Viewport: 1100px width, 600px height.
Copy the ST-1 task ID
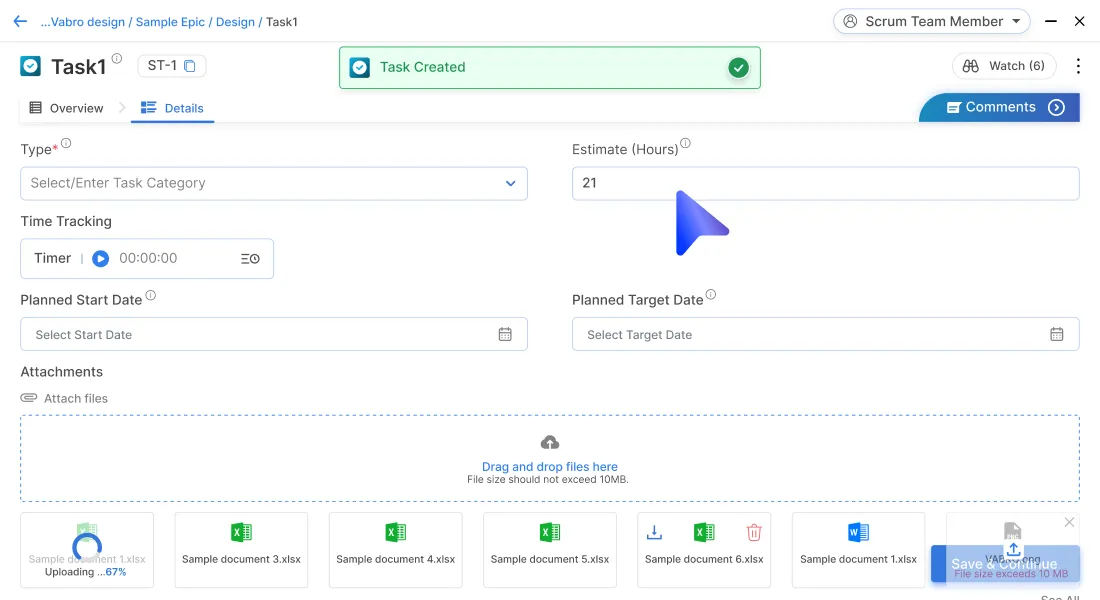(189, 66)
